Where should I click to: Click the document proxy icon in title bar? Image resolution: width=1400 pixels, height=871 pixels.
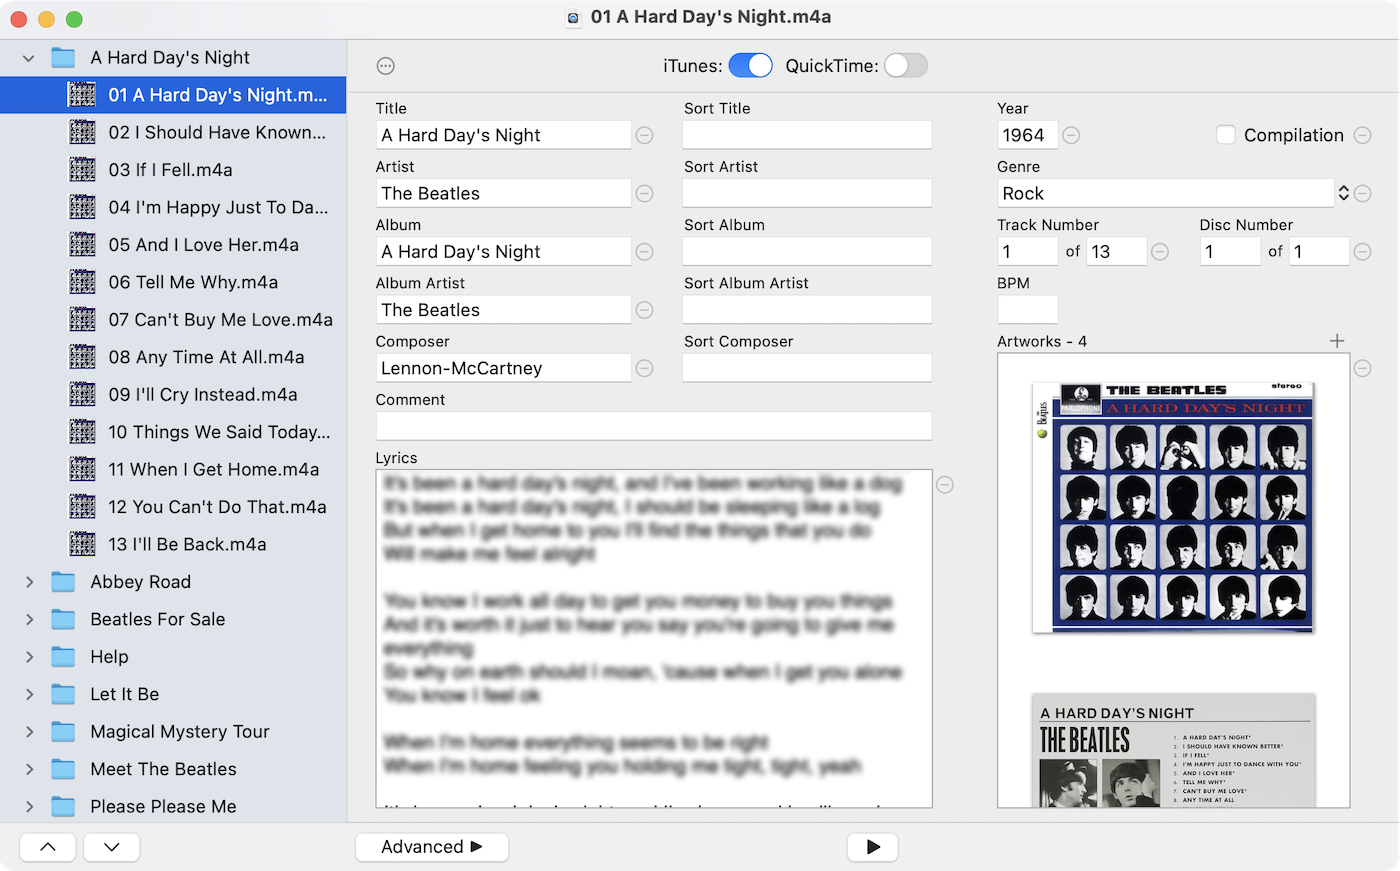(x=573, y=17)
